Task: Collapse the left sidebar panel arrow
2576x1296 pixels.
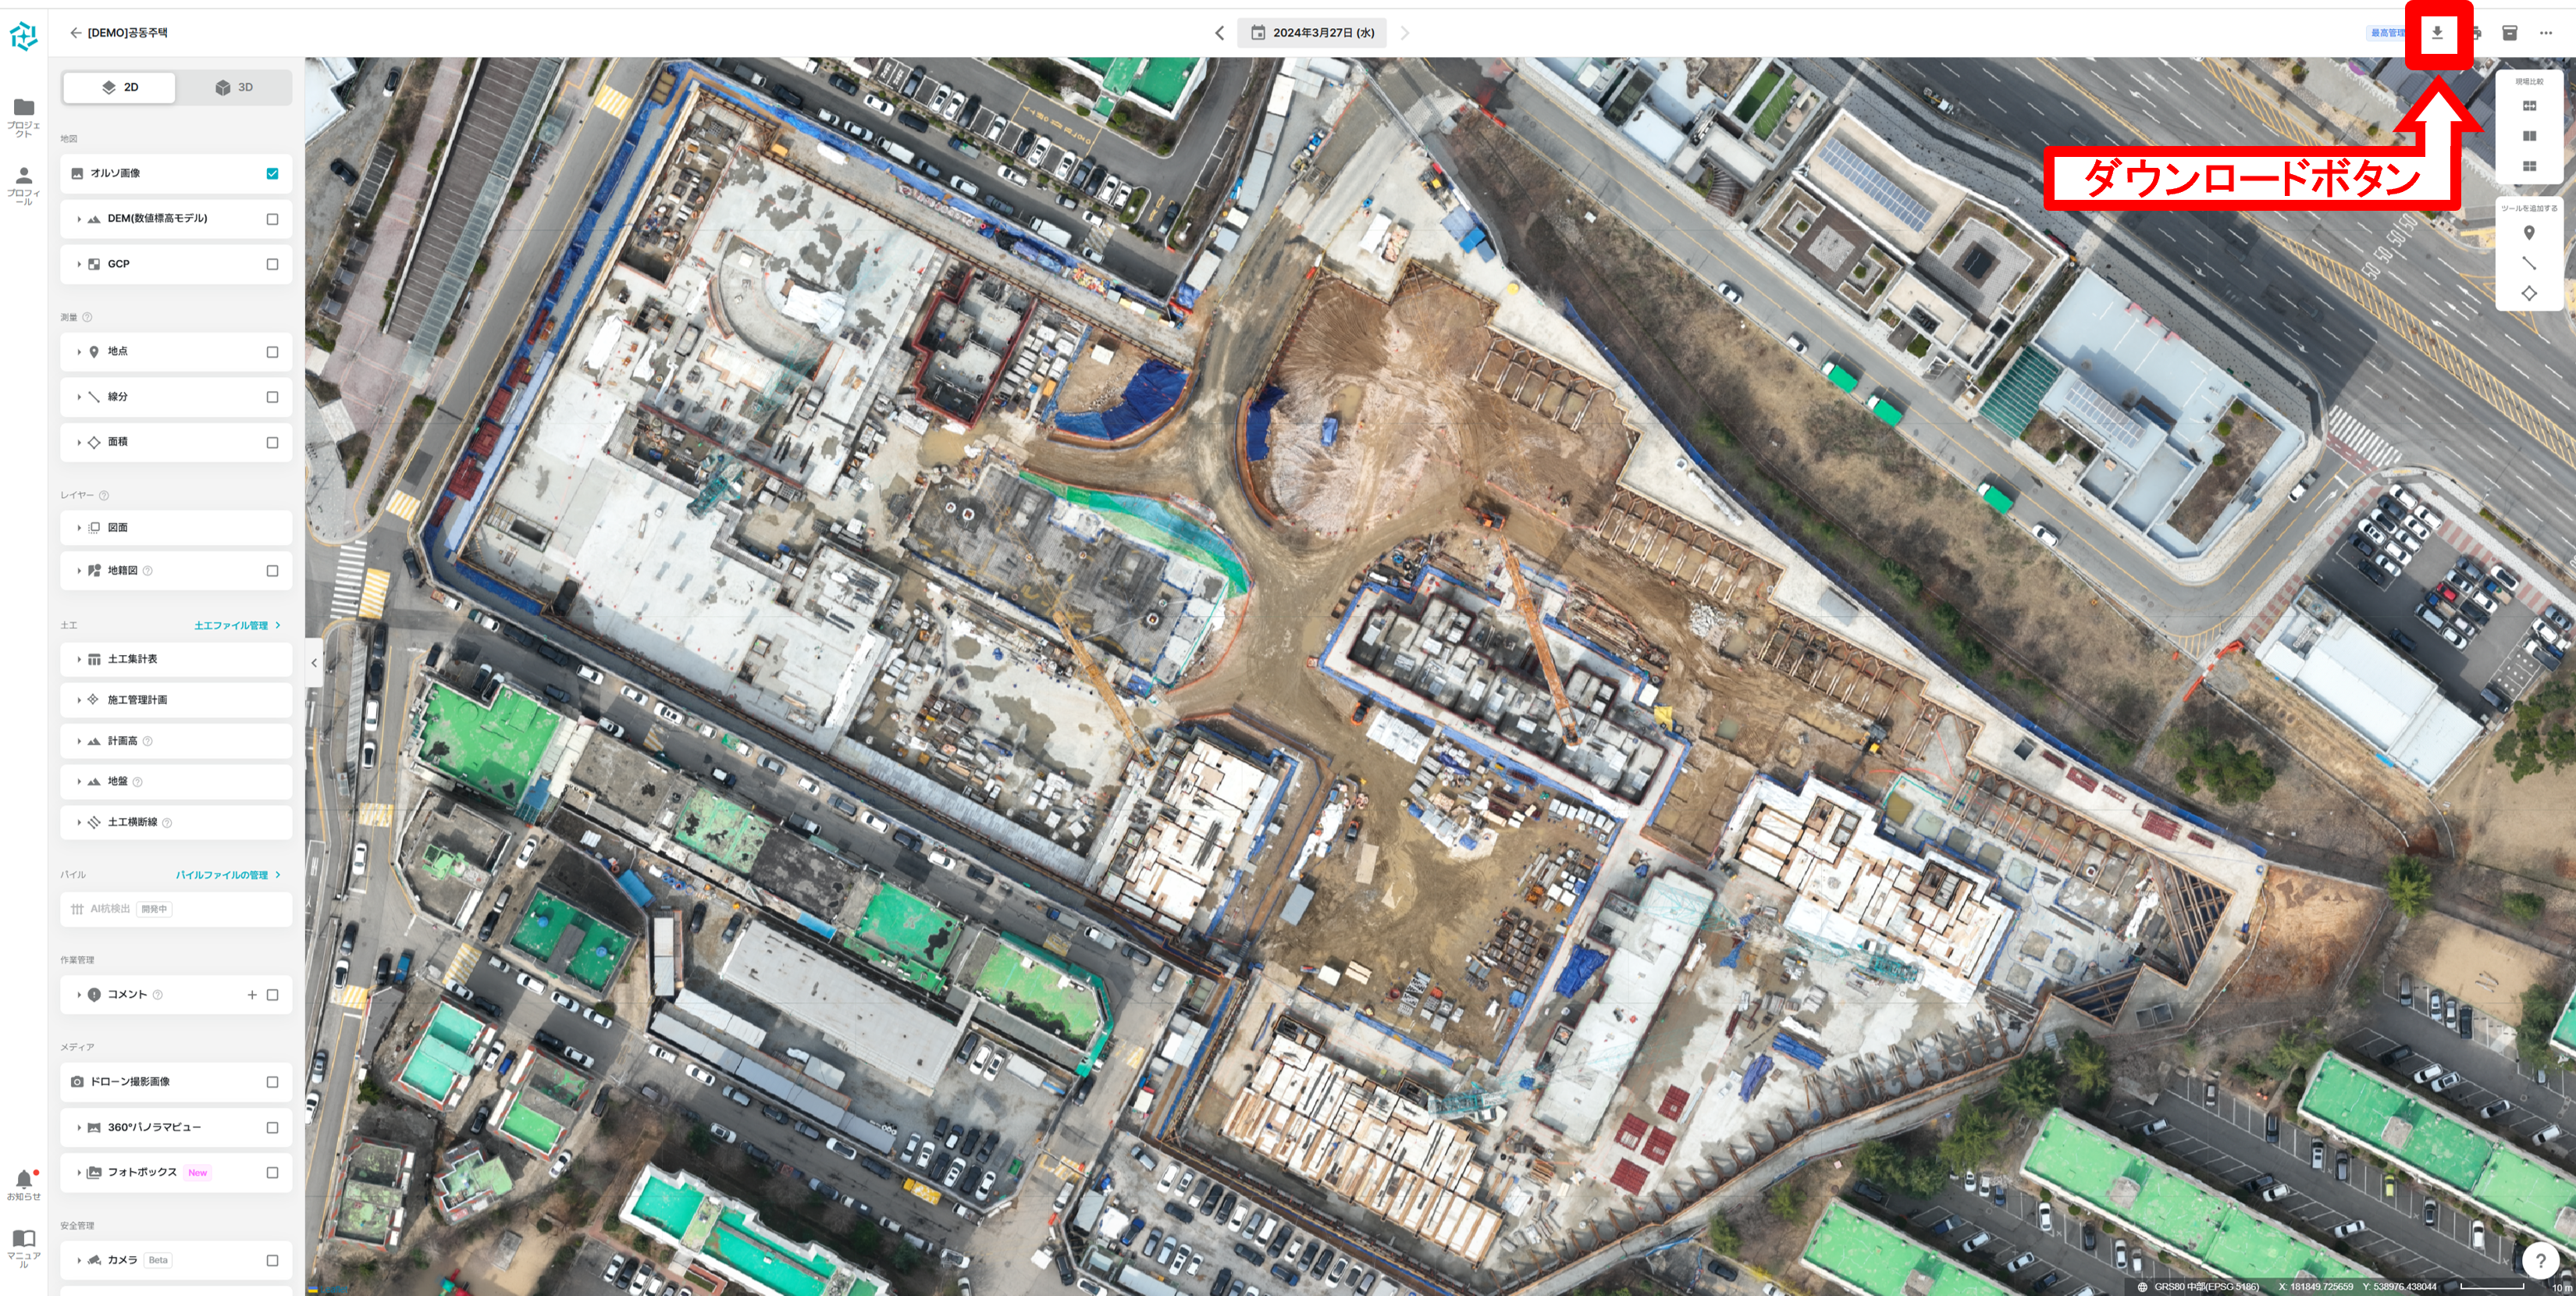Action: [x=314, y=663]
